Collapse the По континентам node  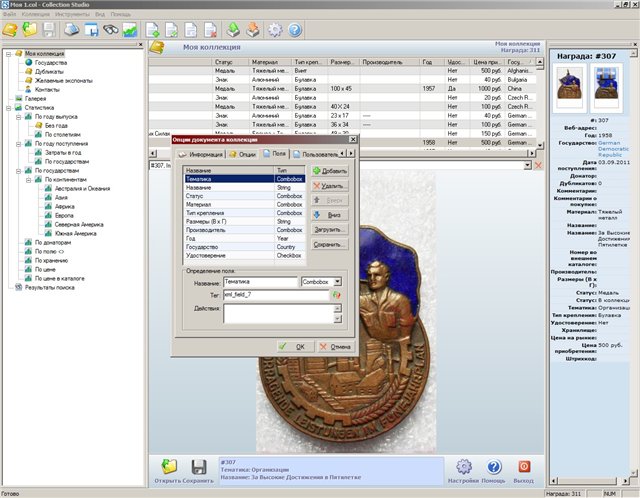28,180
